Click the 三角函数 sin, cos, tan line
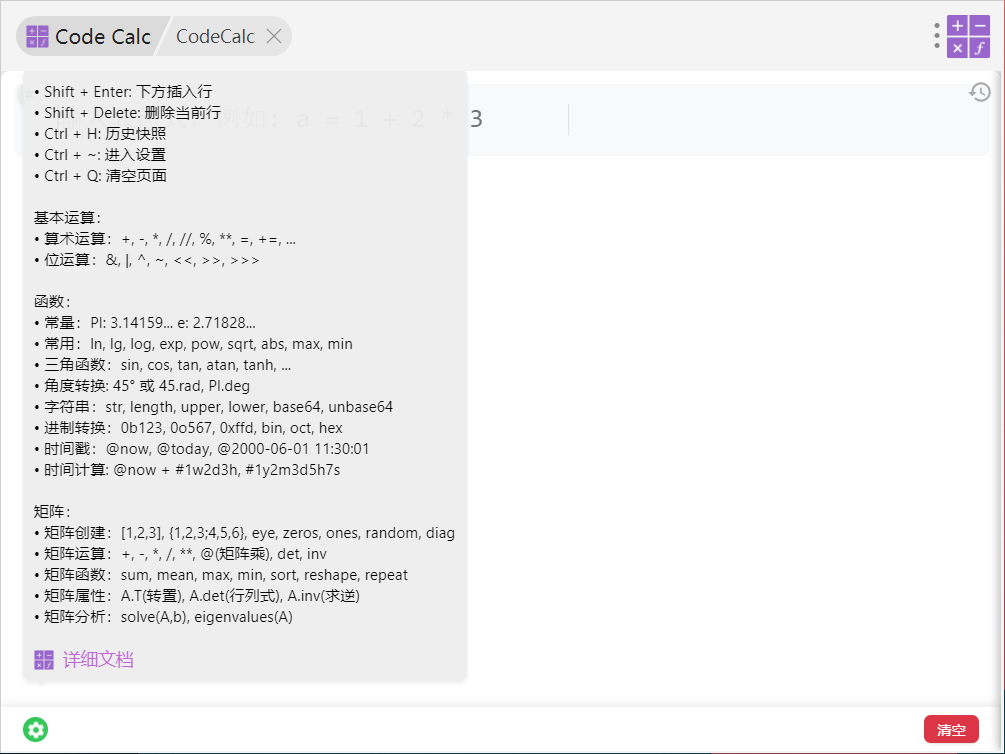Viewport: 1005px width, 754px height. point(163,365)
